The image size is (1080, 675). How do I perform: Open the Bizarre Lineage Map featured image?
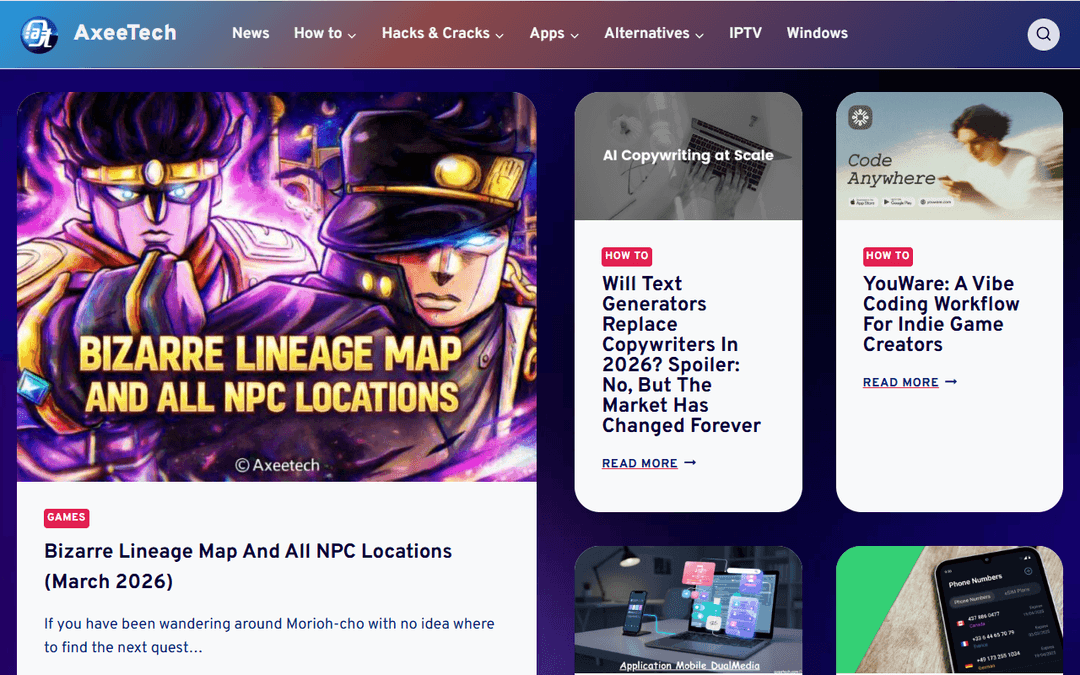277,287
